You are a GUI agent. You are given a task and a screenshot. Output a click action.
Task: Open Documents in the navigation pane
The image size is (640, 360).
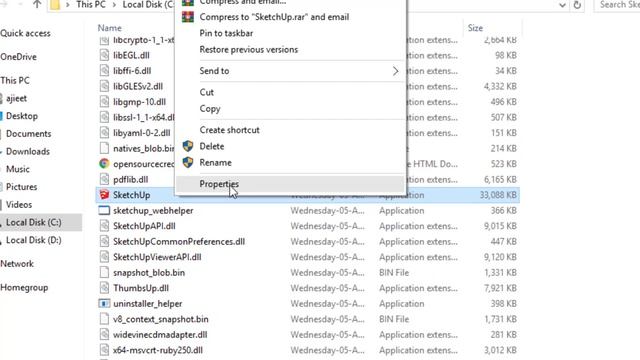pyautogui.click(x=28, y=133)
